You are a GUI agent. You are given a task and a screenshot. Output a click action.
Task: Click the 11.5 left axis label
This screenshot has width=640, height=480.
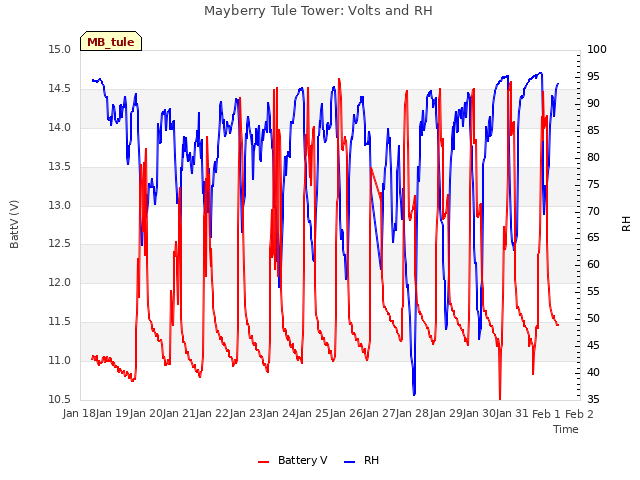point(59,322)
